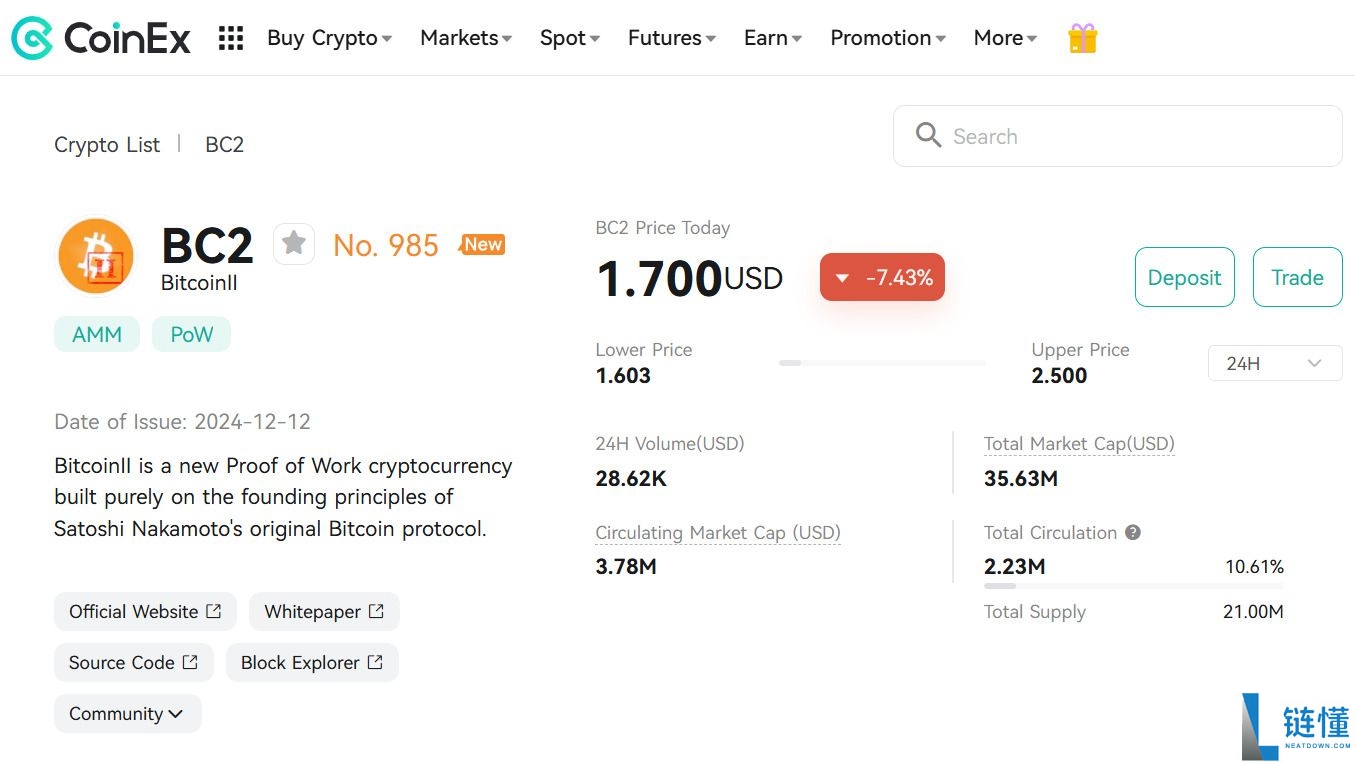This screenshot has height=762, width=1355.
Task: Click the Trade button
Action: (x=1297, y=277)
